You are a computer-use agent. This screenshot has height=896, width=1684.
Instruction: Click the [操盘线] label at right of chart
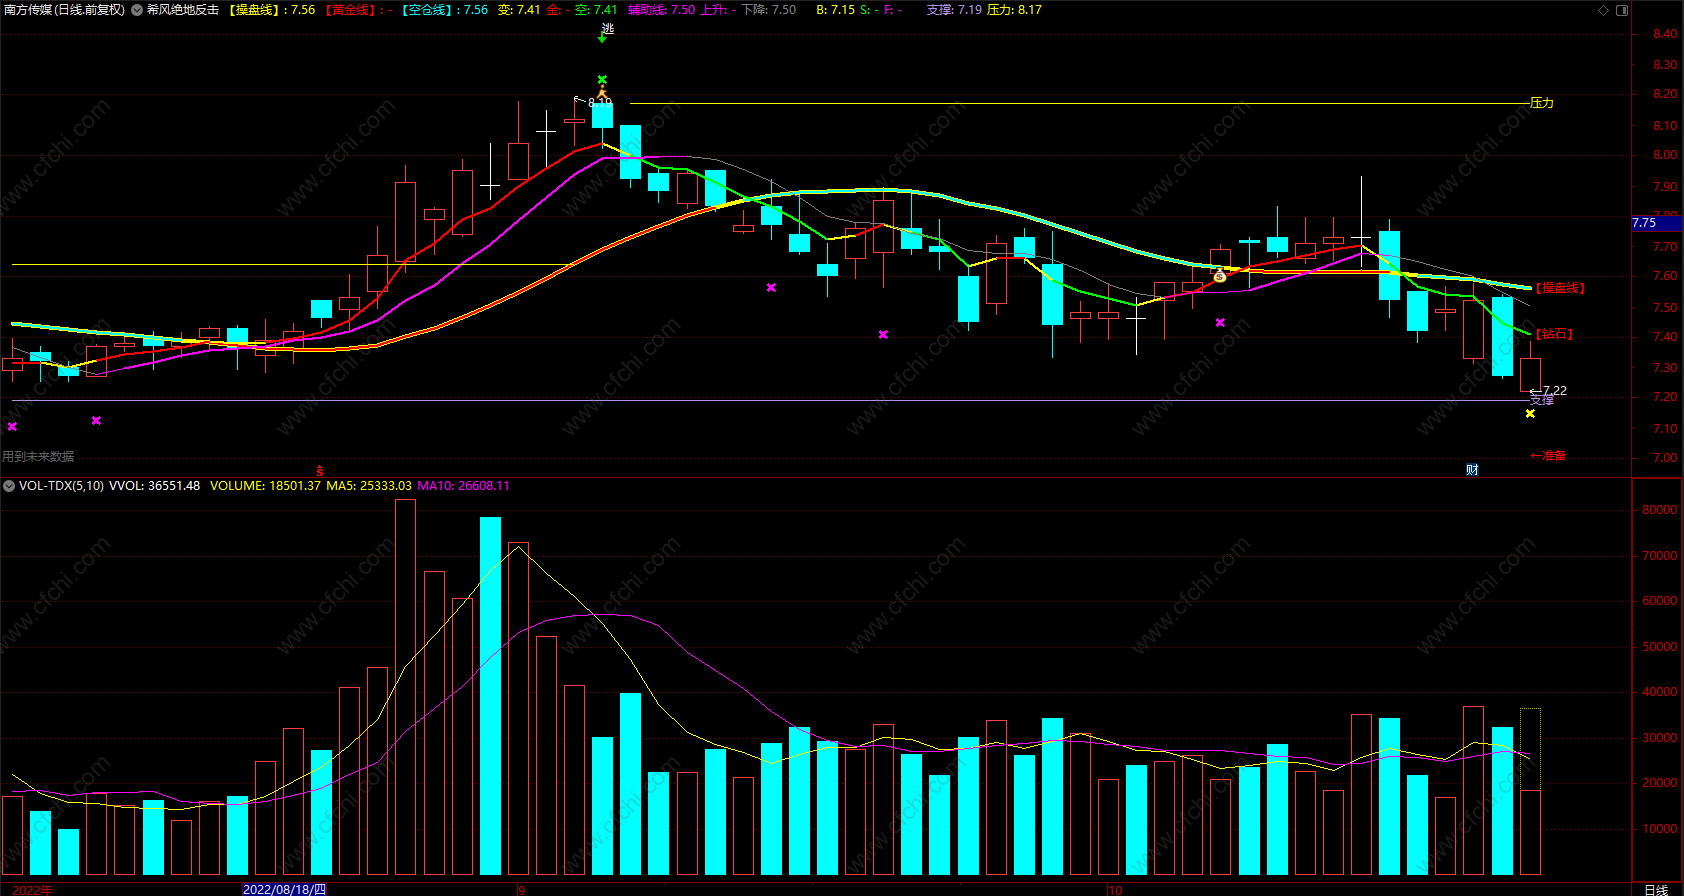[x=1560, y=288]
